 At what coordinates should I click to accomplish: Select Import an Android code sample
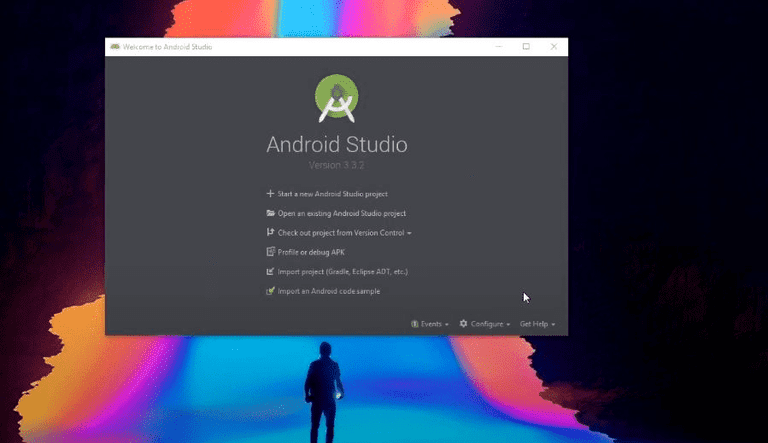click(x=328, y=291)
